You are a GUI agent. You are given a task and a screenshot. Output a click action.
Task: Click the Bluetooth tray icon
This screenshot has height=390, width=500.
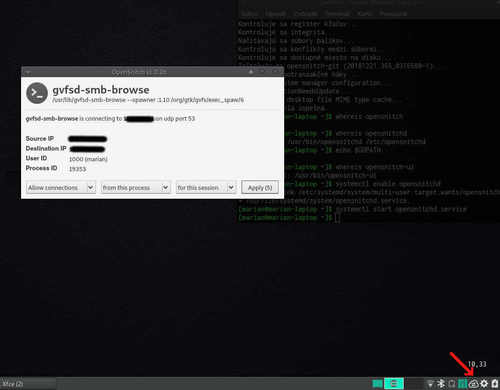[x=441, y=384]
